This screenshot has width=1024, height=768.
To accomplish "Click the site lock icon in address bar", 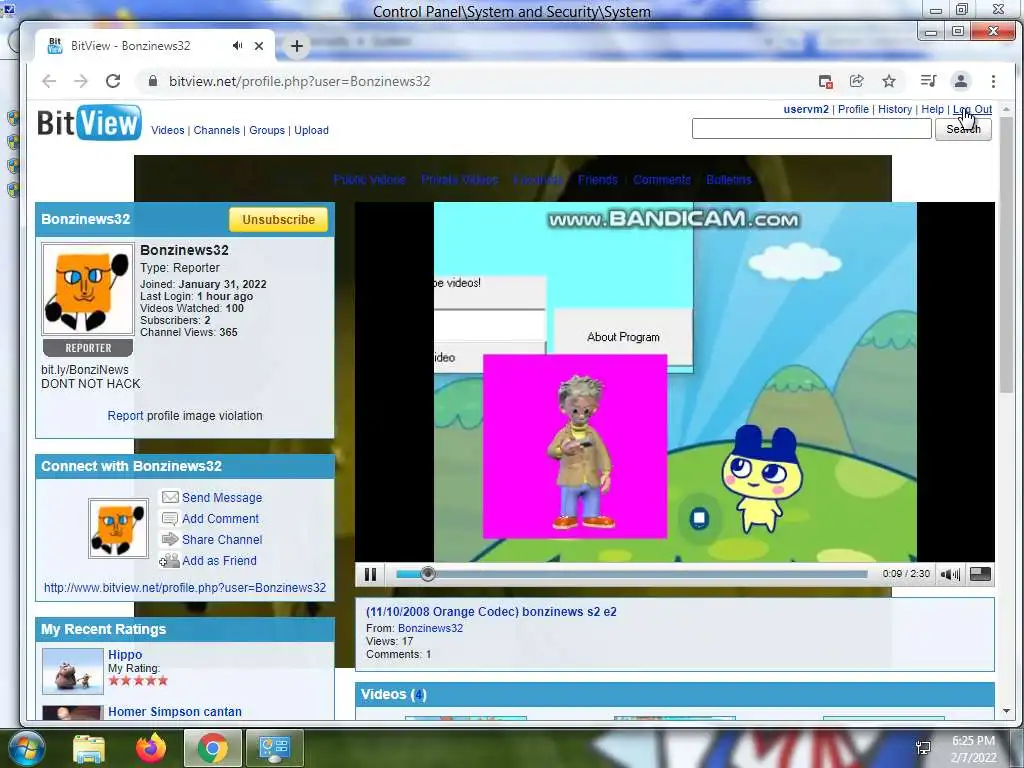I will (x=153, y=81).
